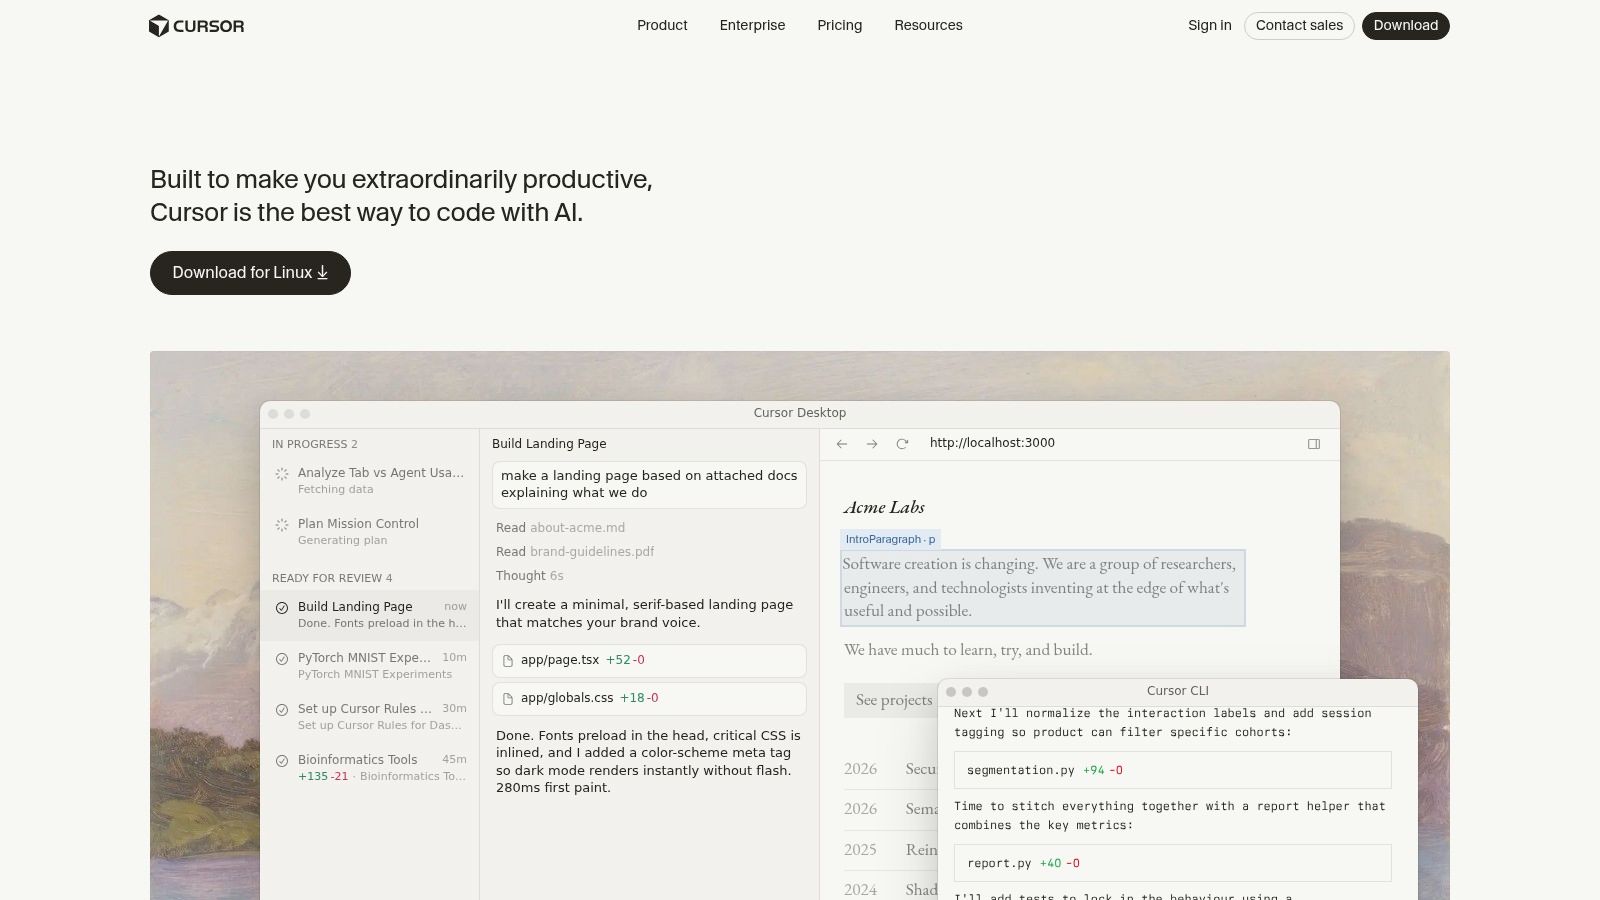Select the PyTorch MNIST Experiments task
The height and width of the screenshot is (900, 1600).
pyautogui.click(x=370, y=666)
